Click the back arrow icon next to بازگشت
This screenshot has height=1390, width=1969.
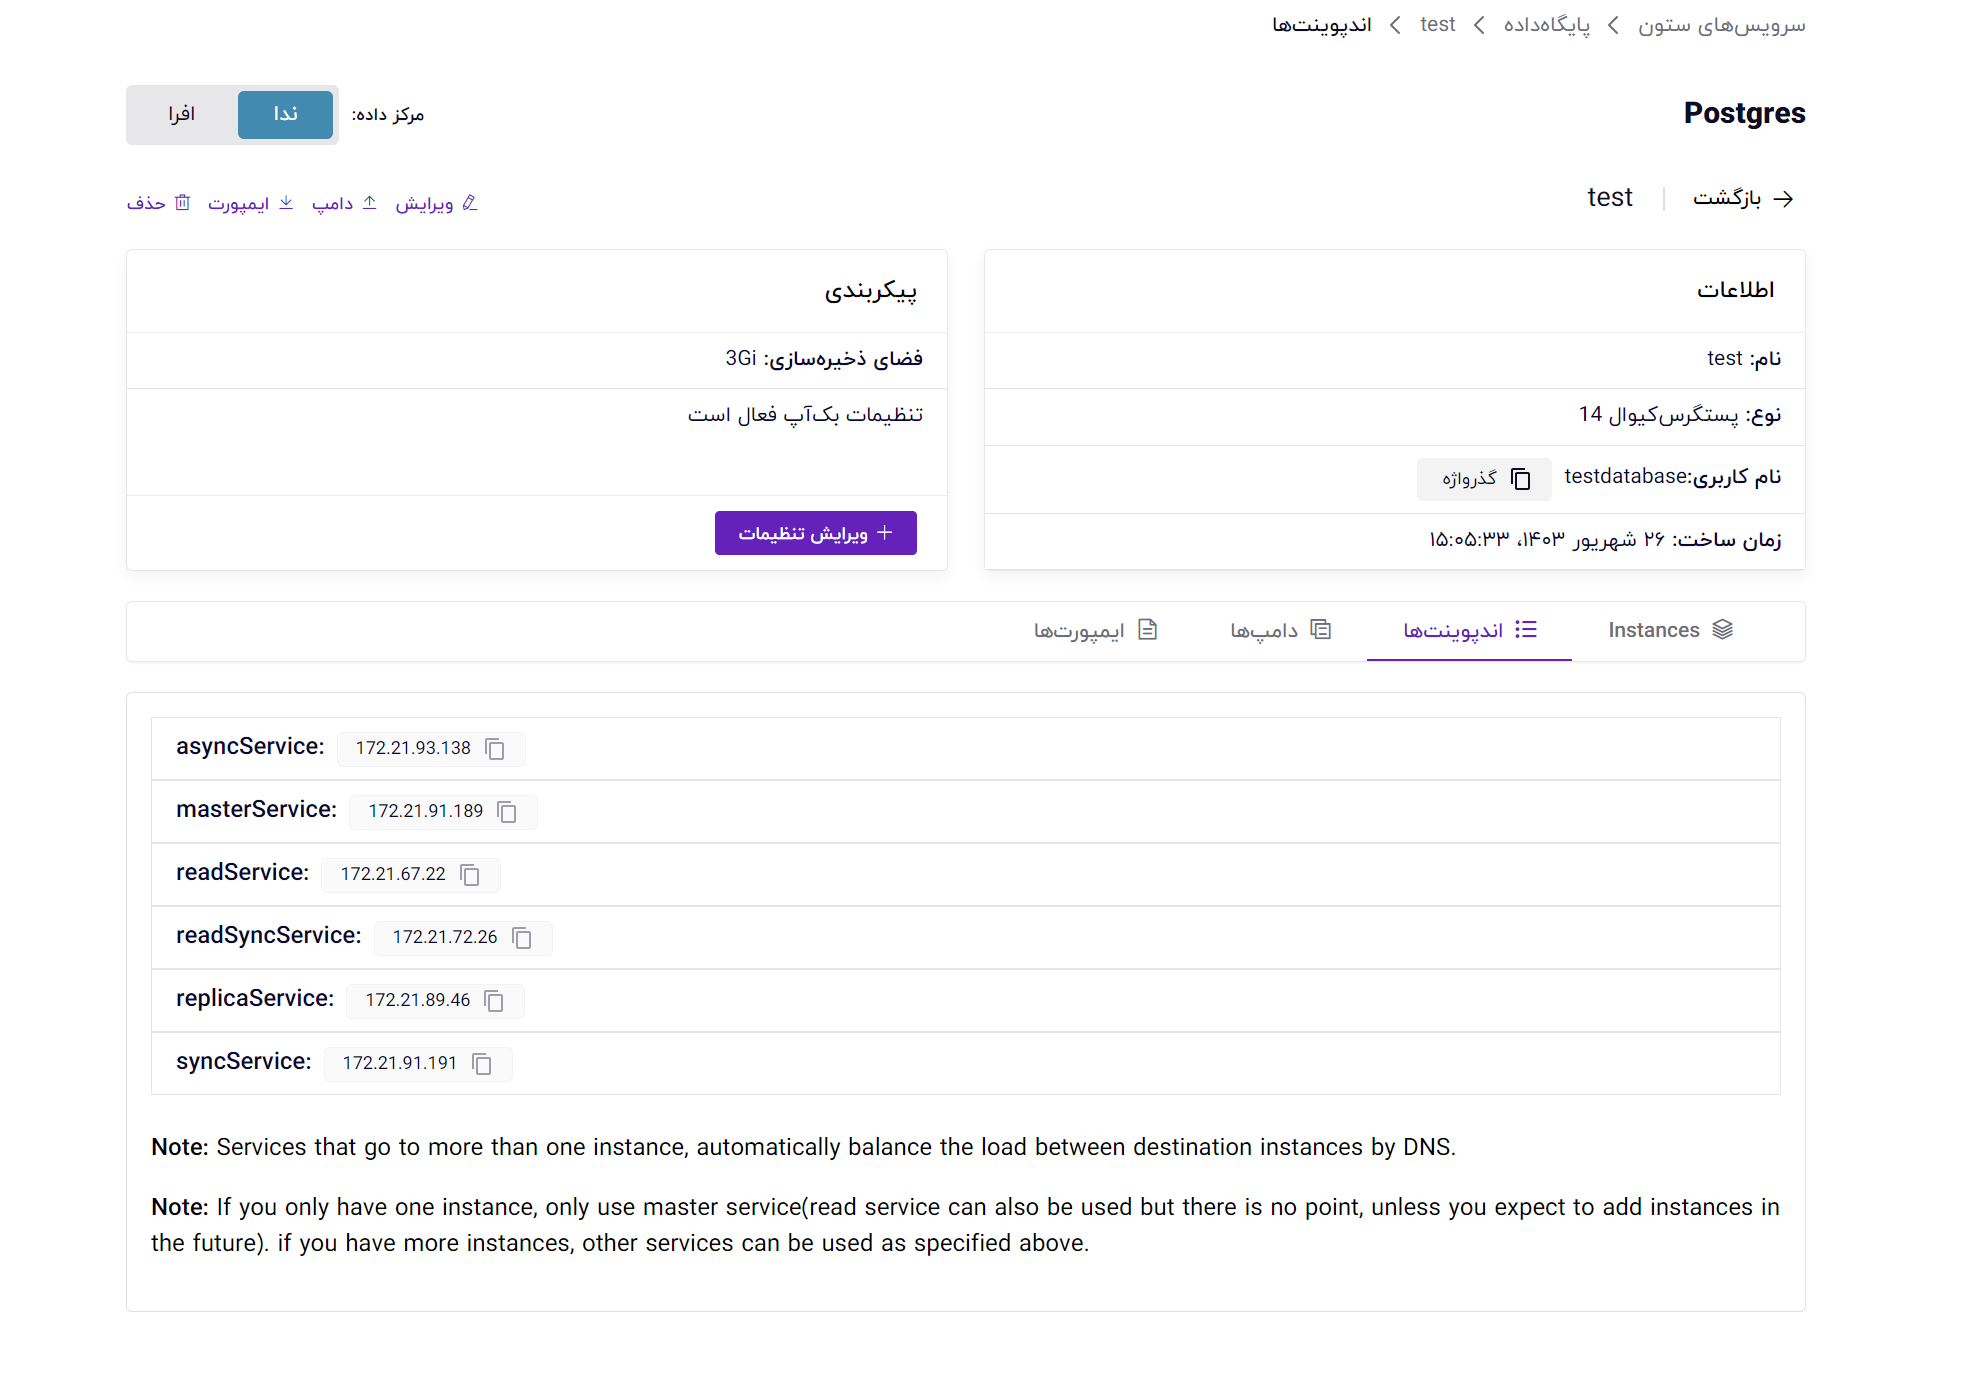(x=1783, y=199)
